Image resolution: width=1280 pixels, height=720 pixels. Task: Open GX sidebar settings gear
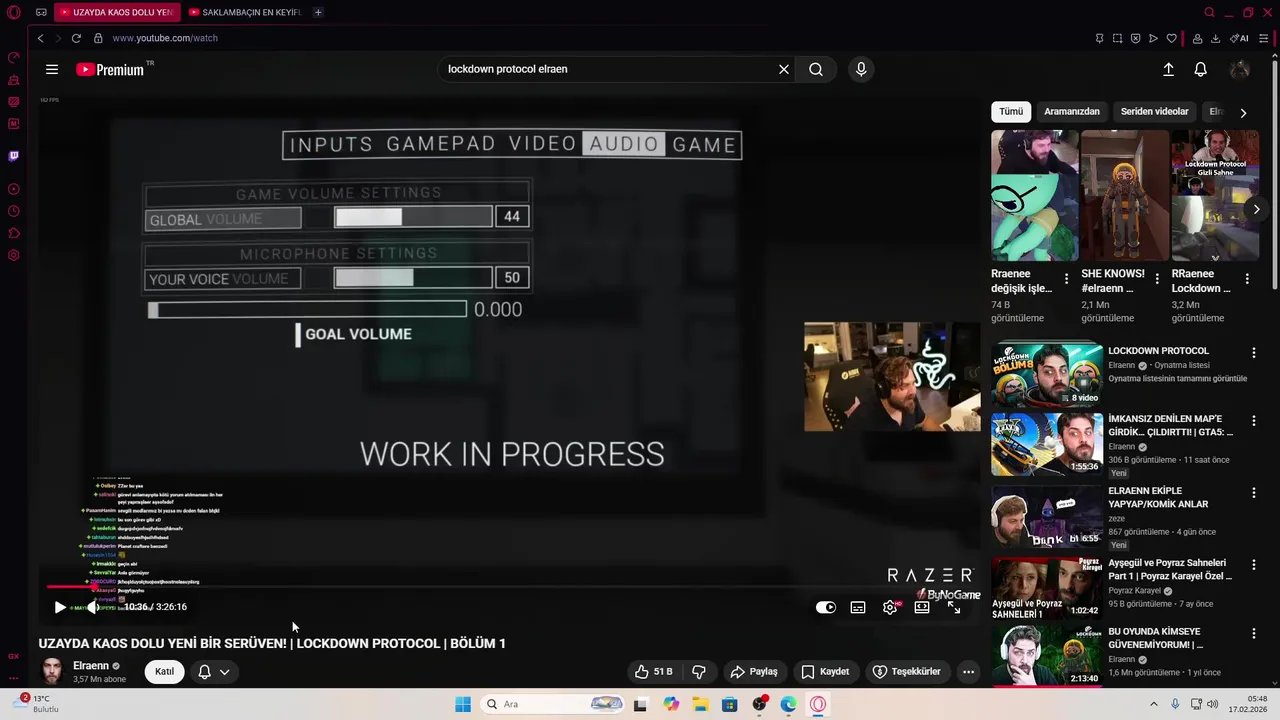14,255
